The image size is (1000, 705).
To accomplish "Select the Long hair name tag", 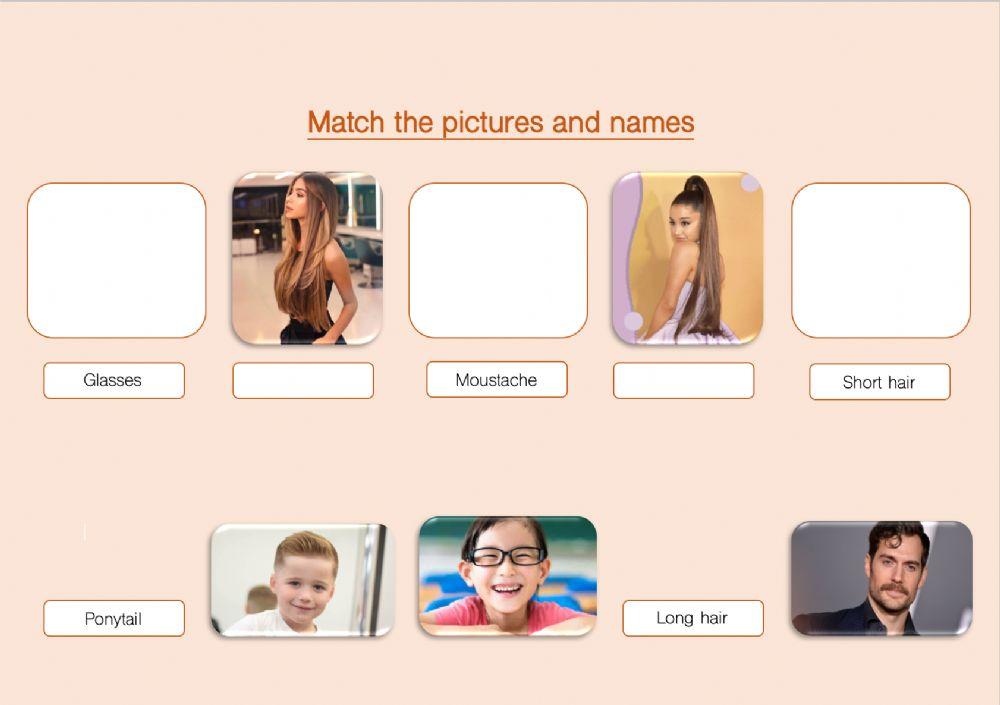I will pos(693,618).
